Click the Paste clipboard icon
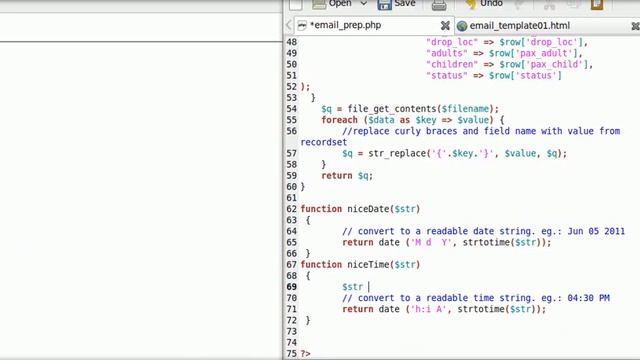 coord(597,4)
